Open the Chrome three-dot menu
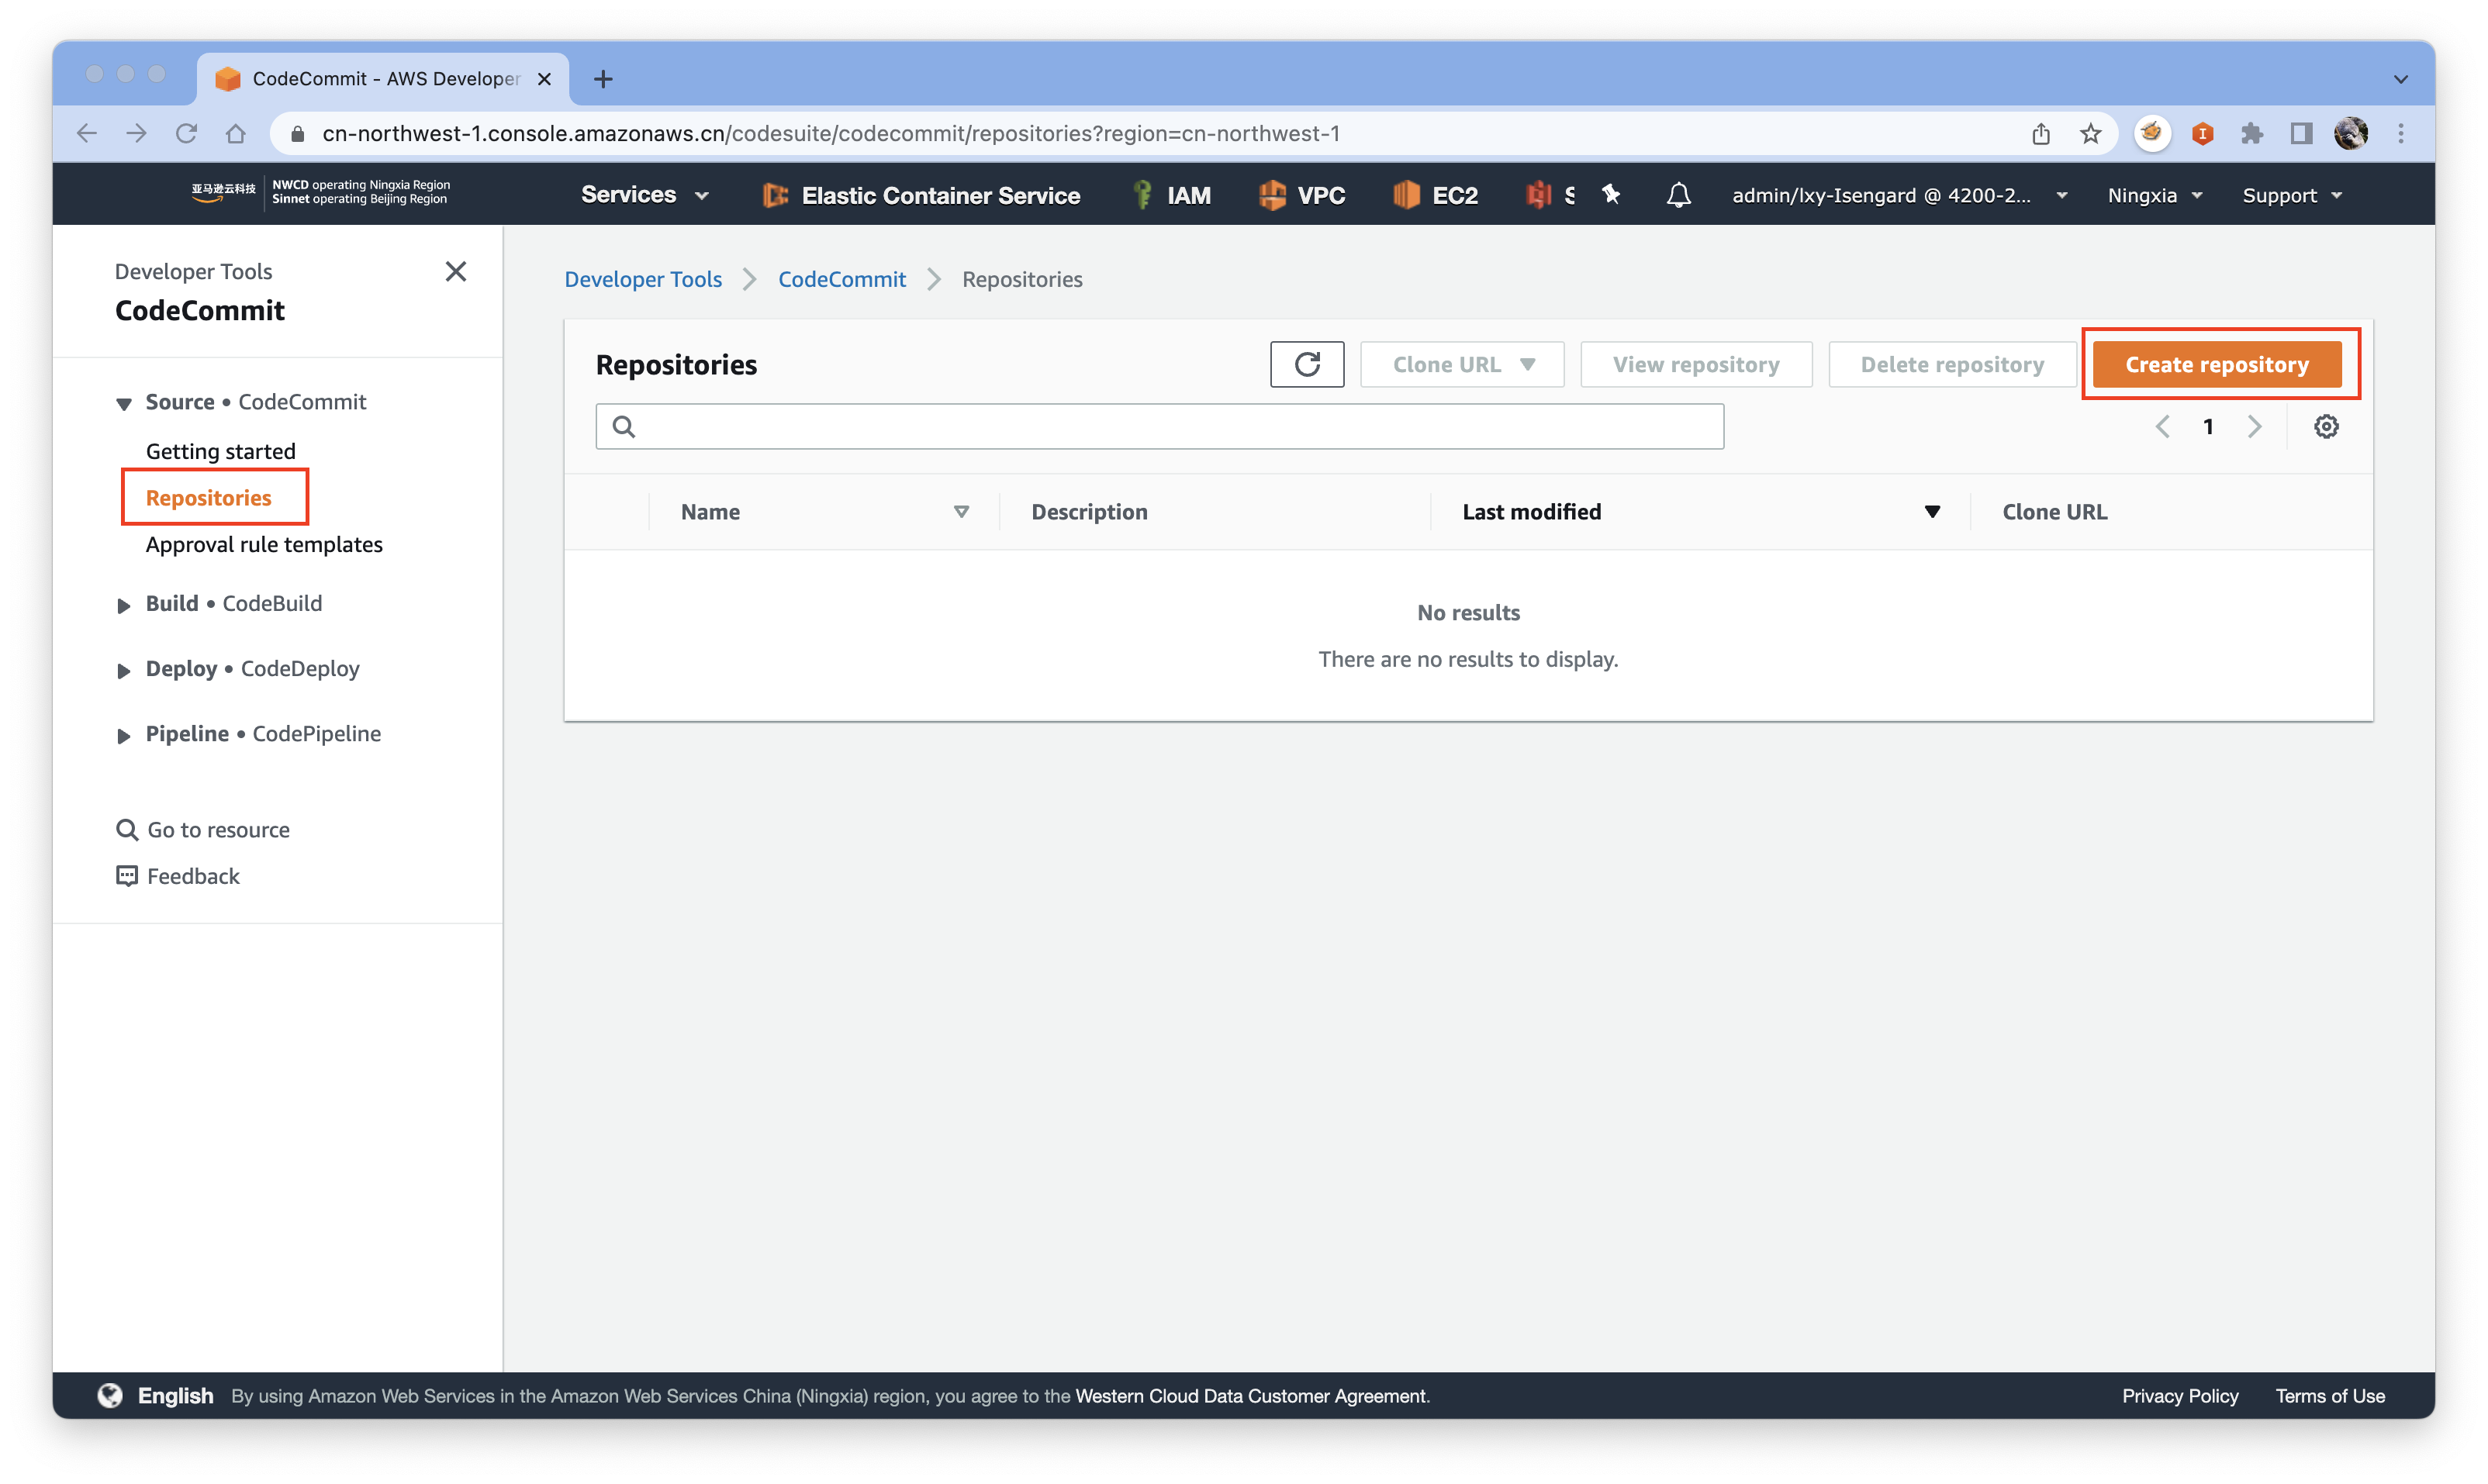This screenshot has width=2488, height=1484. click(x=2400, y=133)
